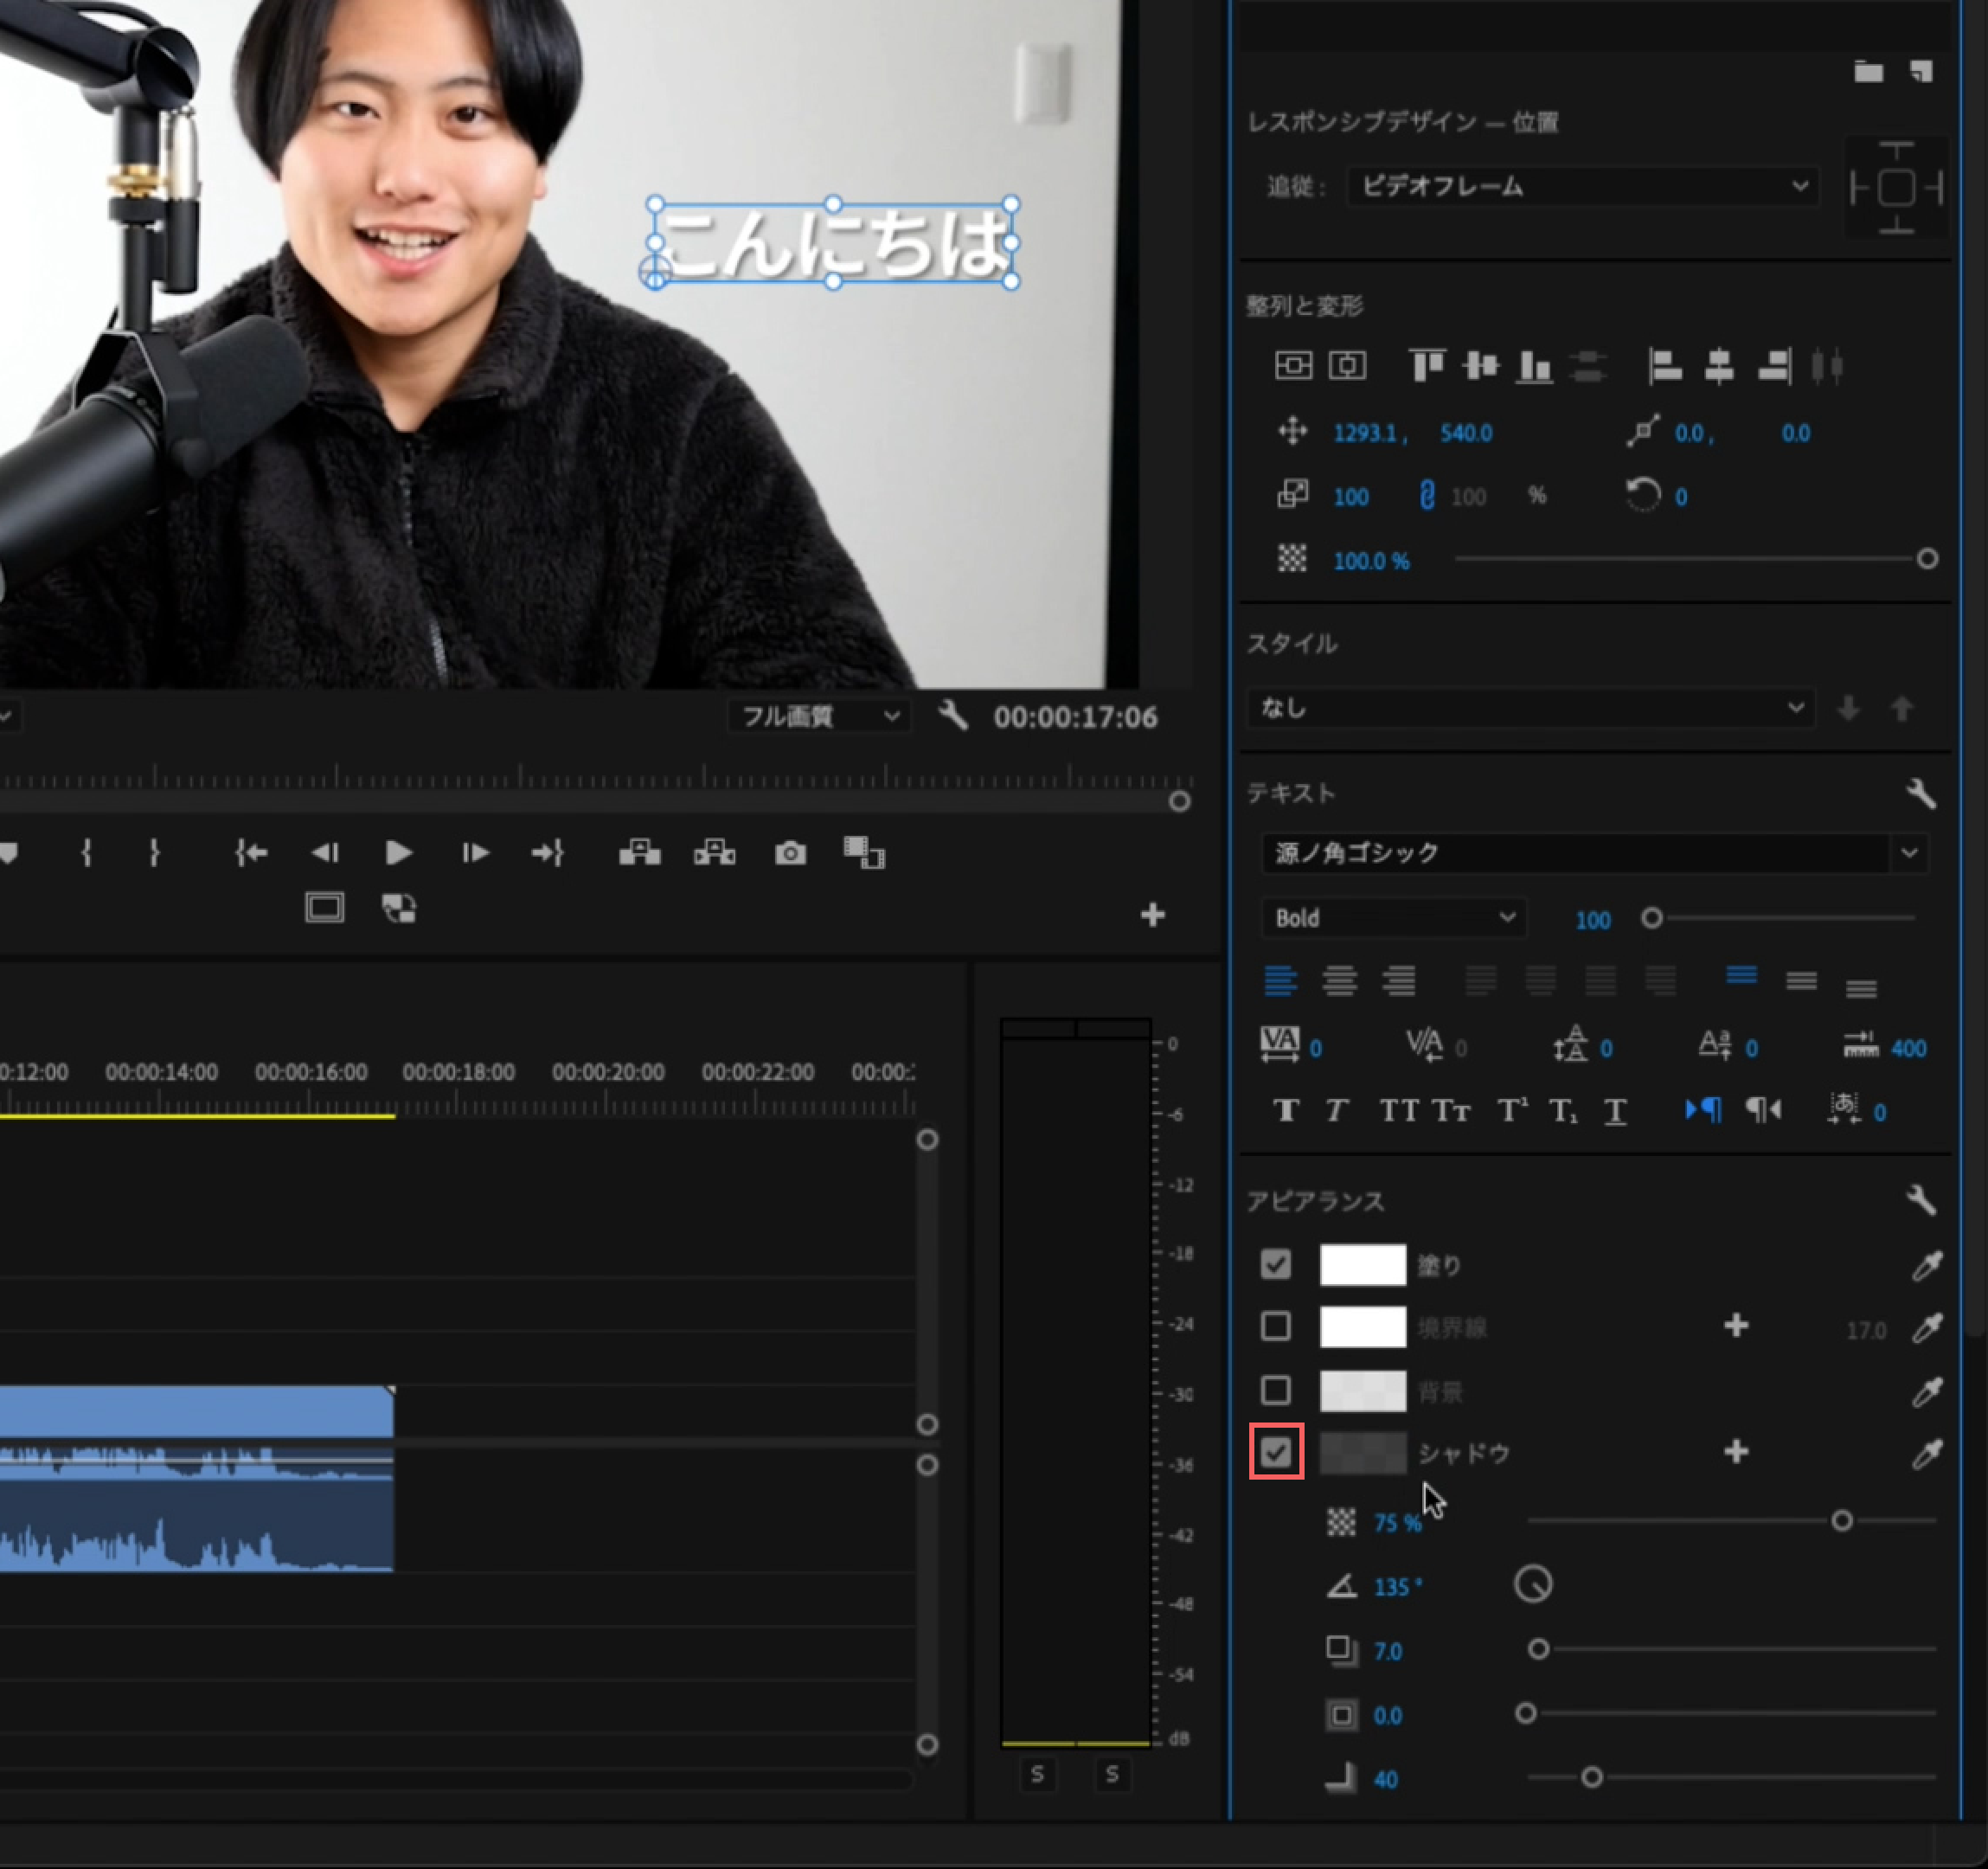Viewport: 1988px width, 1869px height.
Task: Click the 塗り fill color swatch
Action: pos(1362,1265)
